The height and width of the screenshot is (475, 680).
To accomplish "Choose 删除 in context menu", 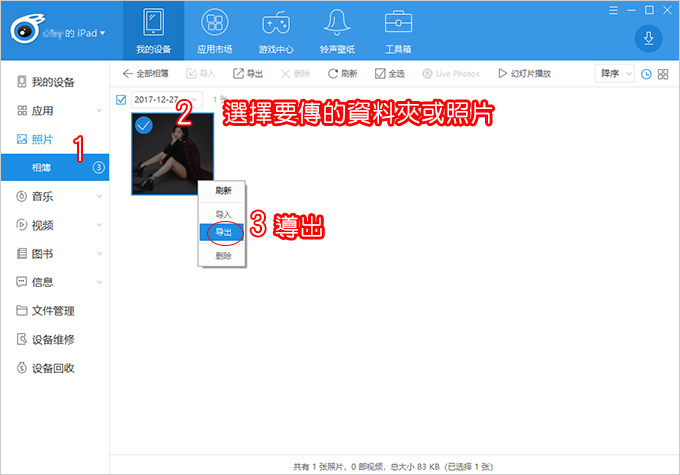I will click(223, 256).
